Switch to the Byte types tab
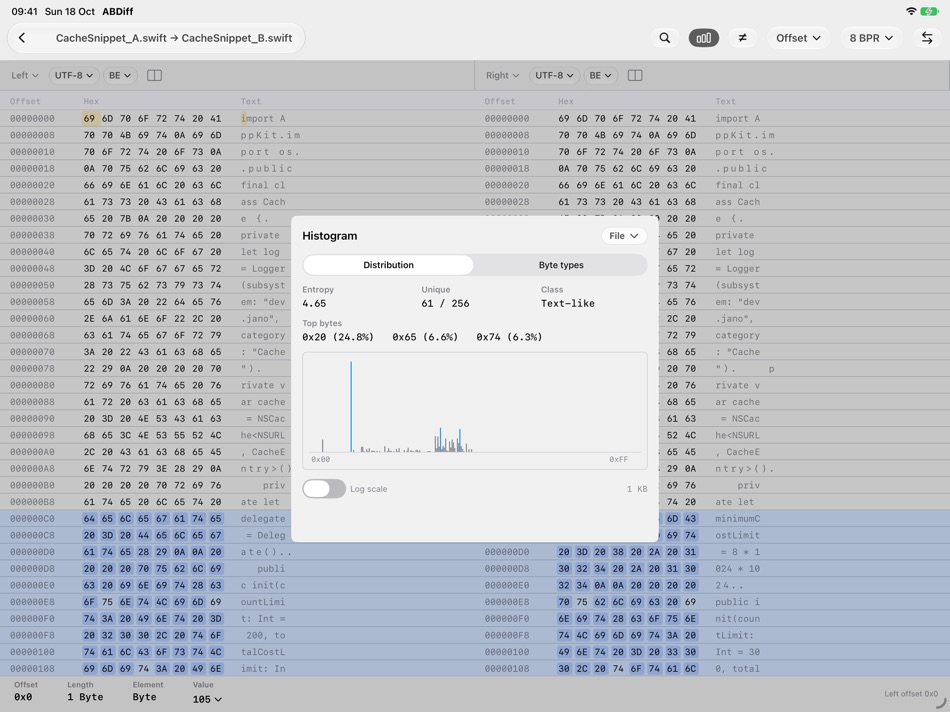 point(561,265)
